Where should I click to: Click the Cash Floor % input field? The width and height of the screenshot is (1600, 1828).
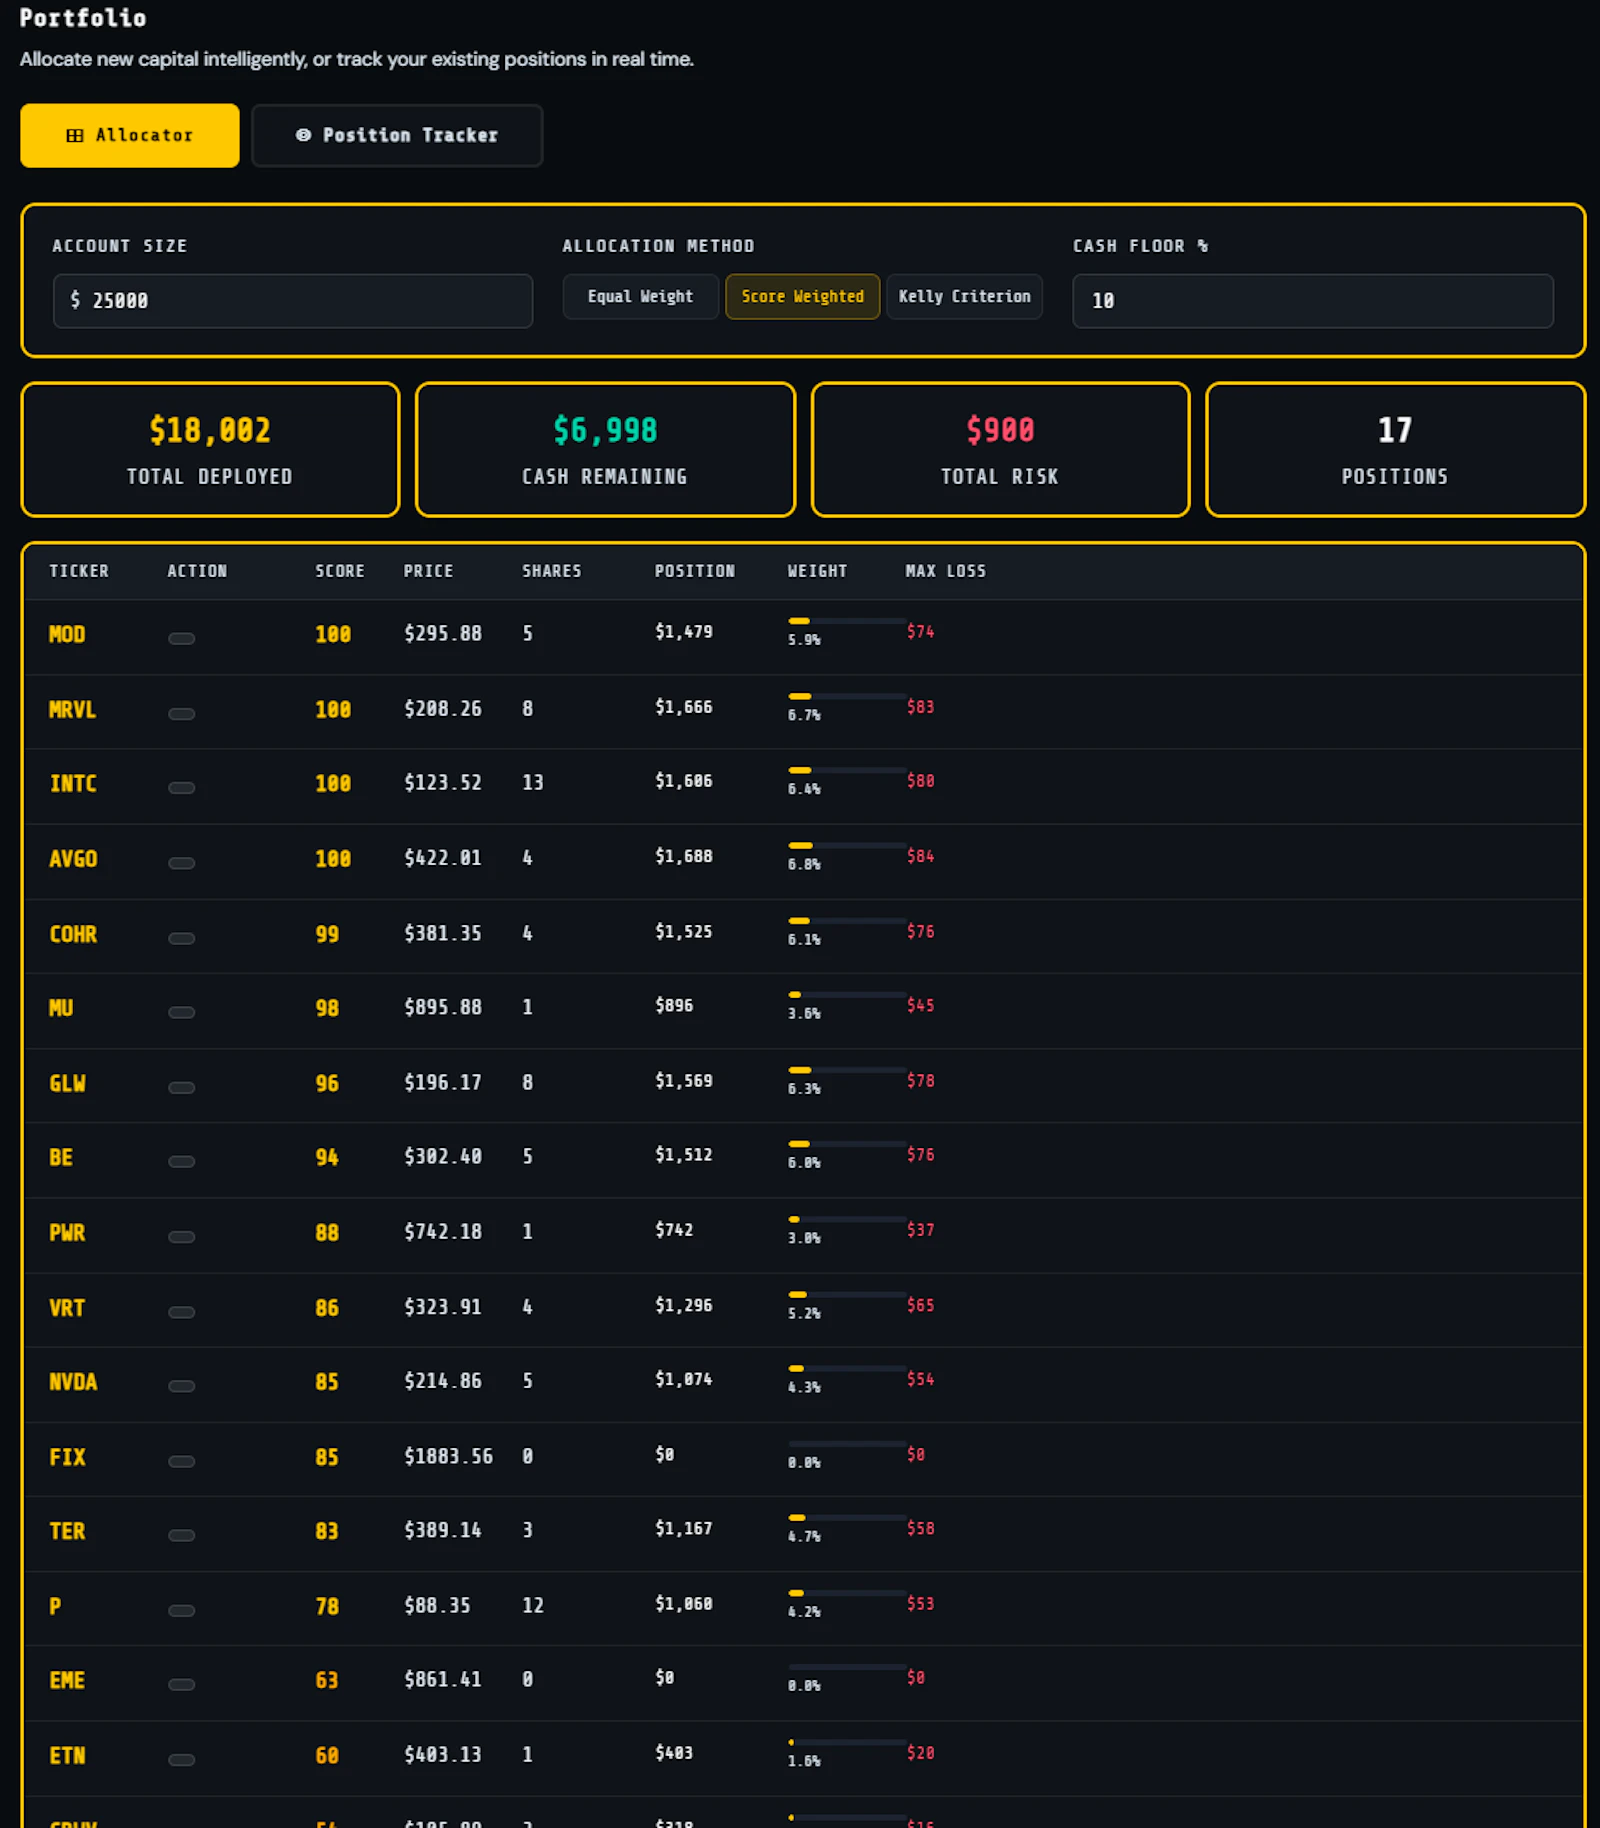1313,301
